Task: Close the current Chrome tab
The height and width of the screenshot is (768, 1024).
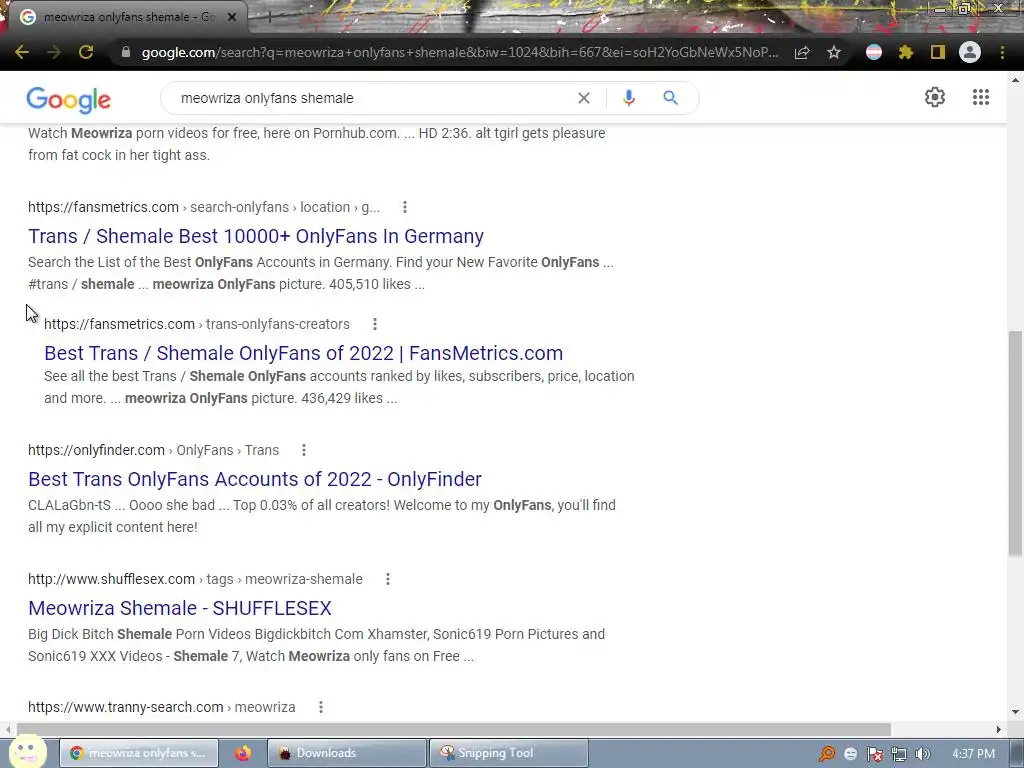Action: point(232,17)
